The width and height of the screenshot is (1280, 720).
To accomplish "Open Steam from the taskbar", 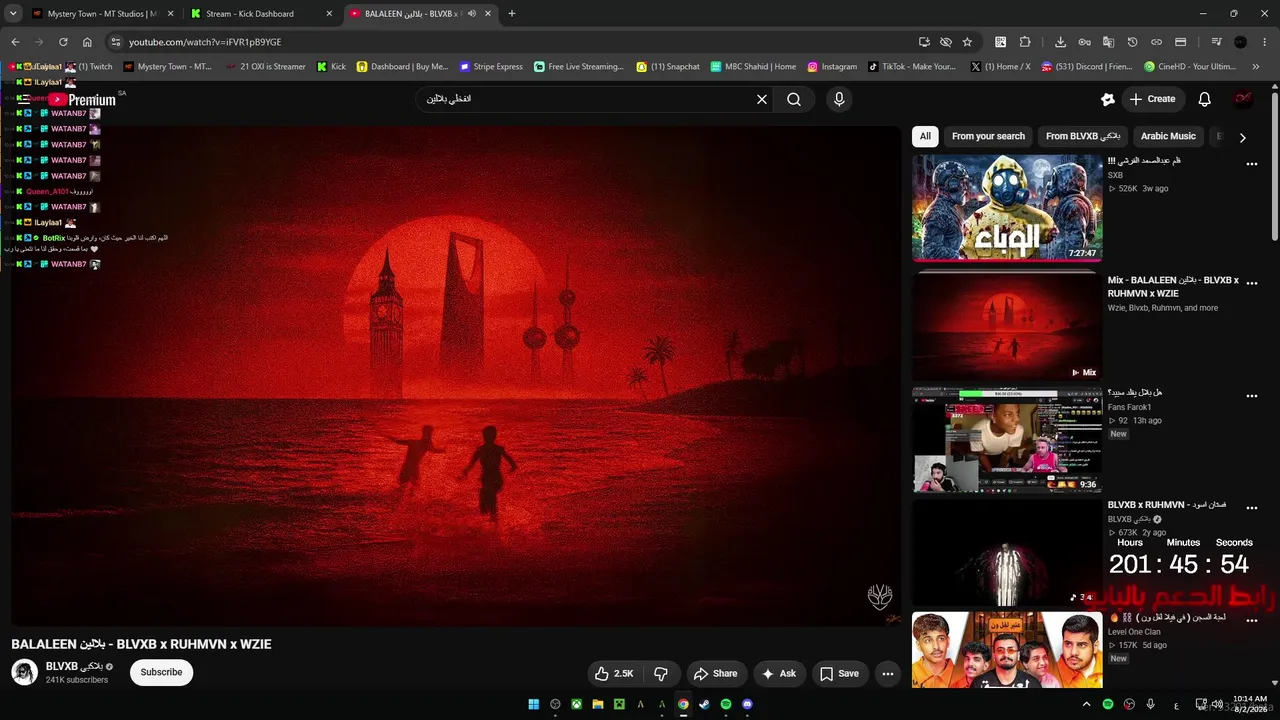I will (704, 704).
